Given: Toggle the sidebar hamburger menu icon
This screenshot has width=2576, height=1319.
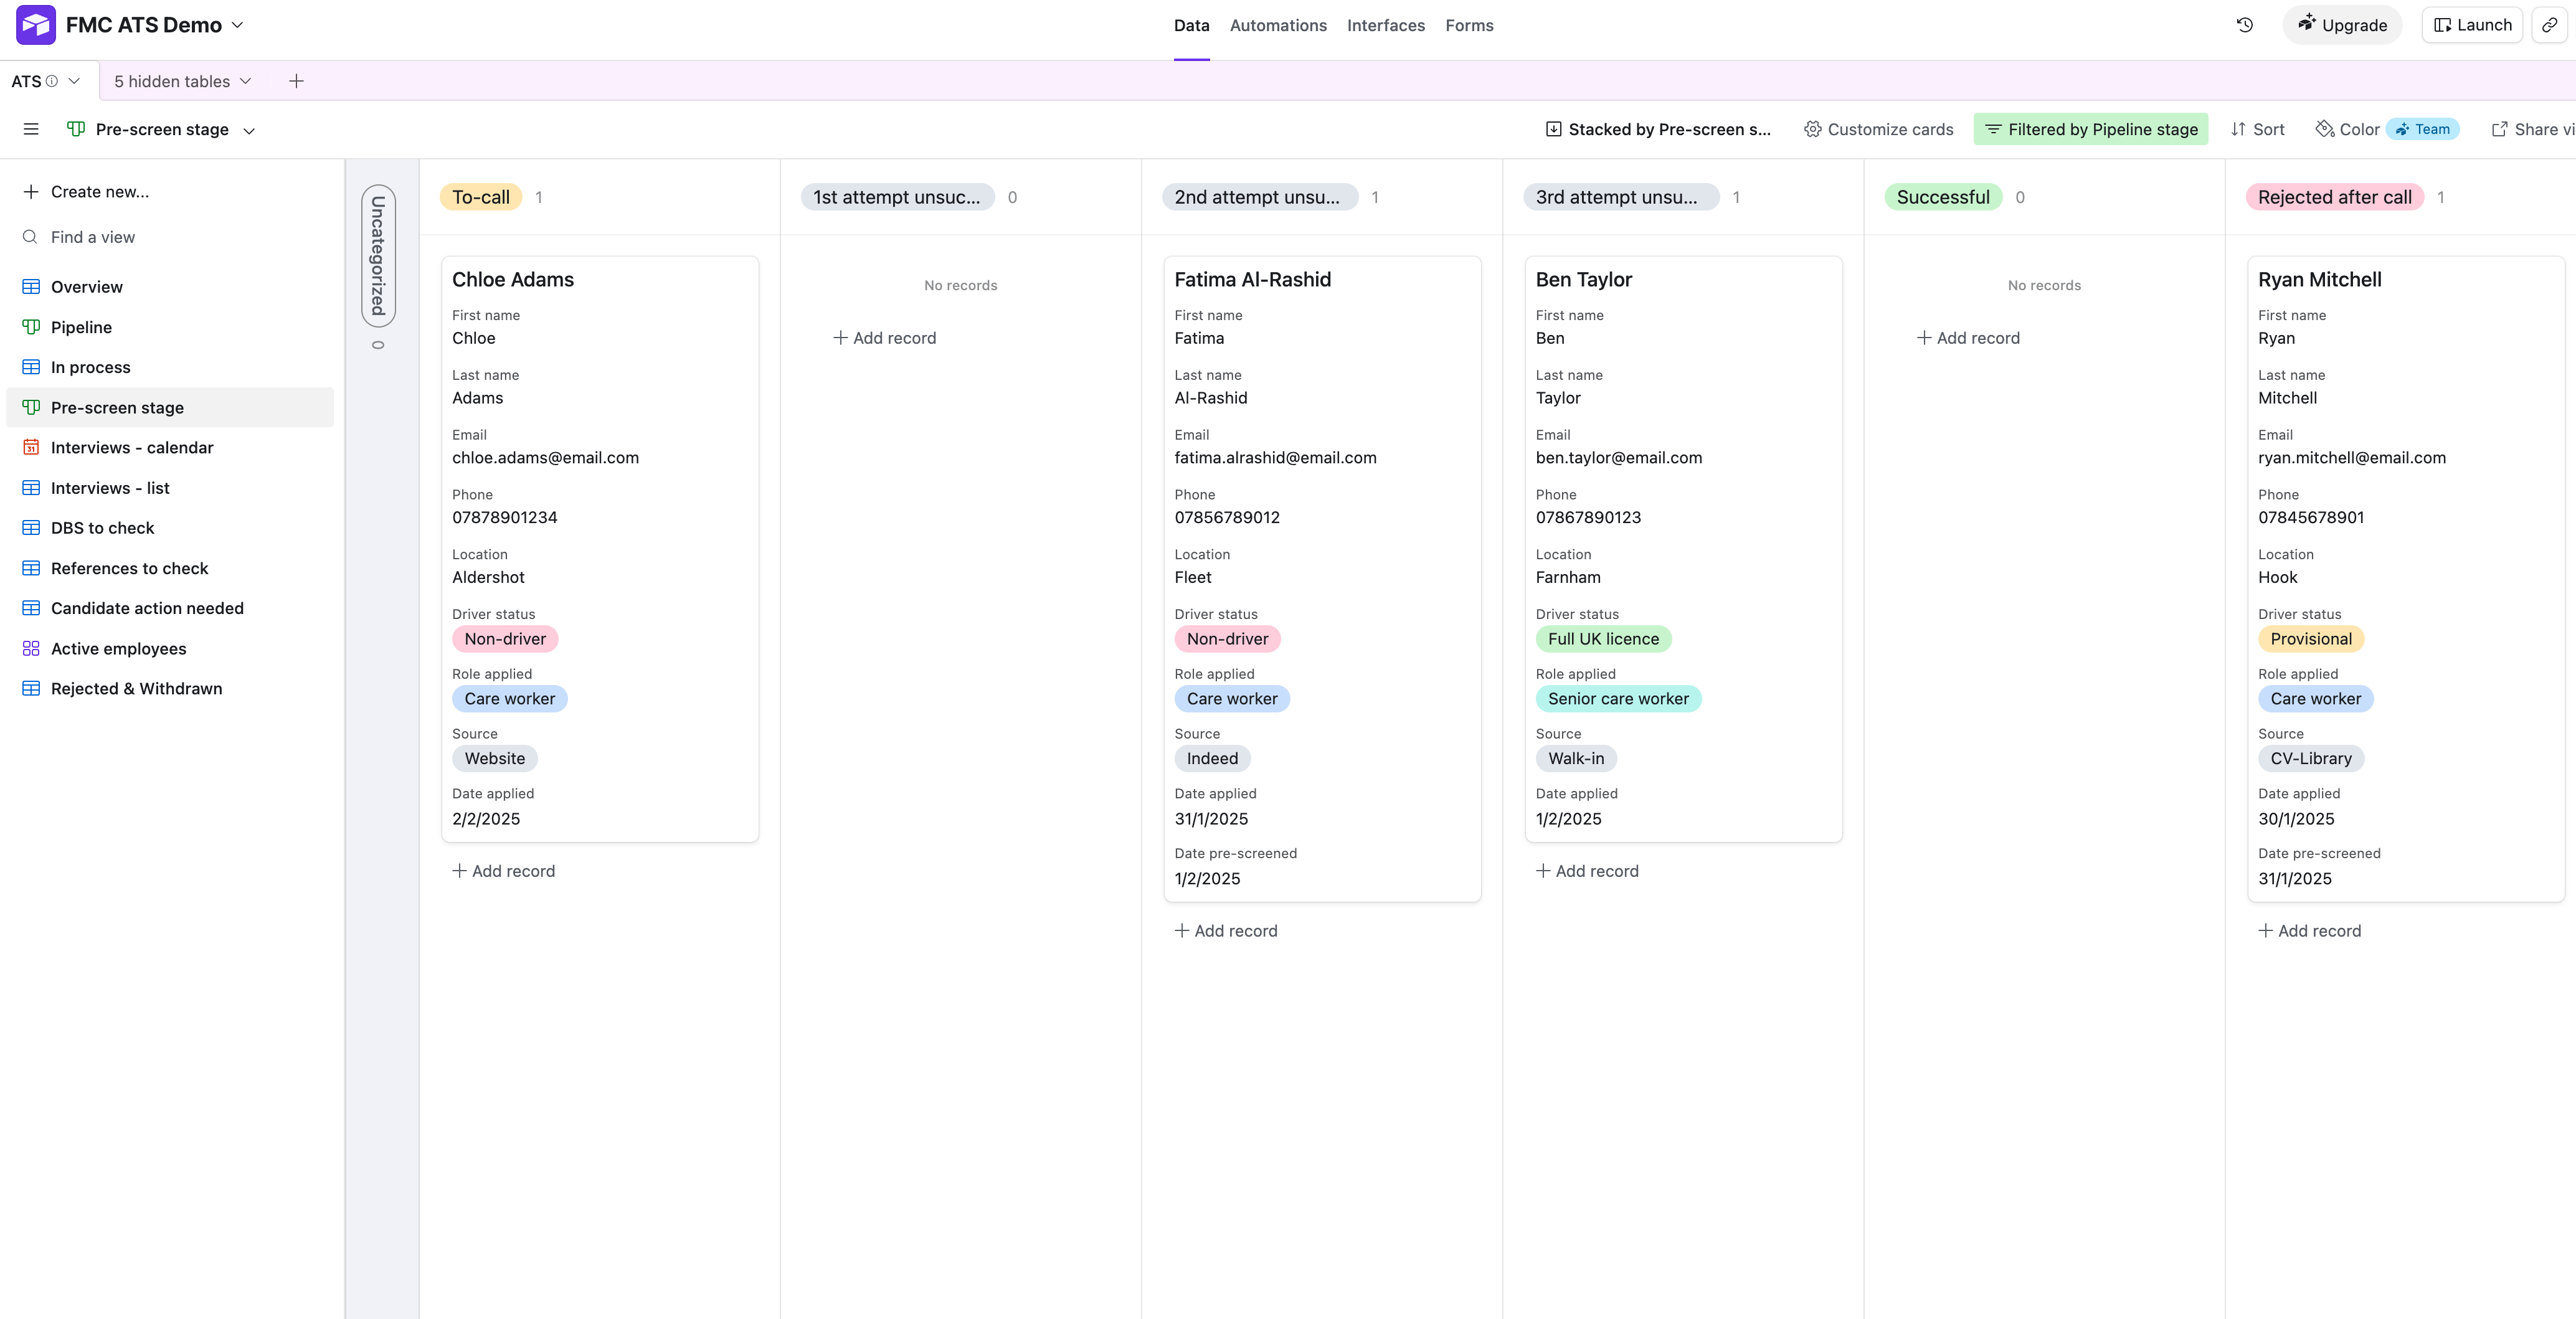Looking at the screenshot, I should coord(31,129).
